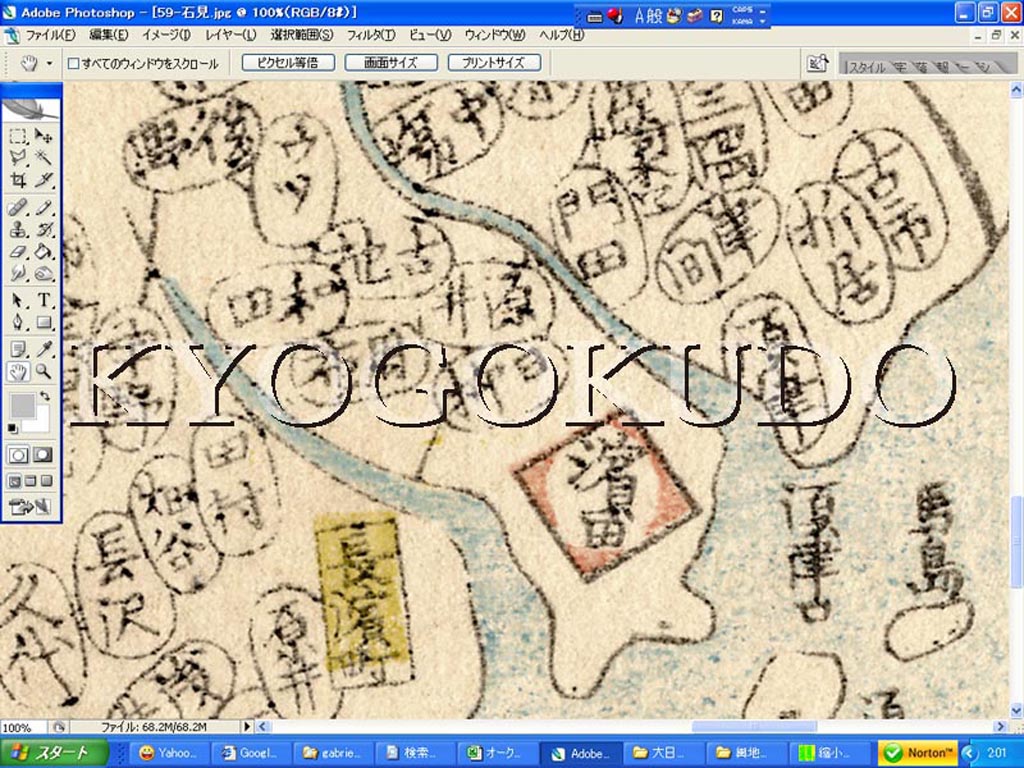Choose Full Screen Mode with menu bar

(x=30, y=482)
